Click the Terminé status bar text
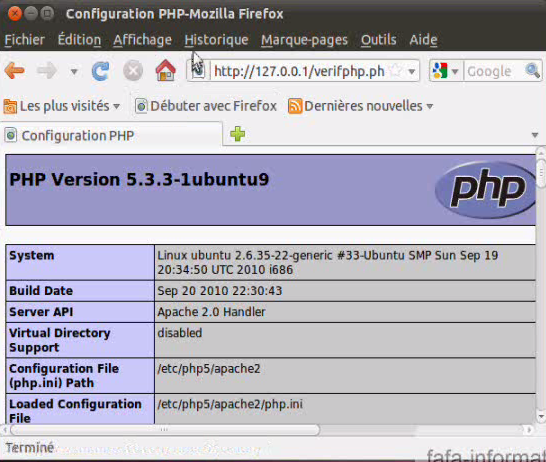Screen dimensions: 546x462 pos(30,448)
